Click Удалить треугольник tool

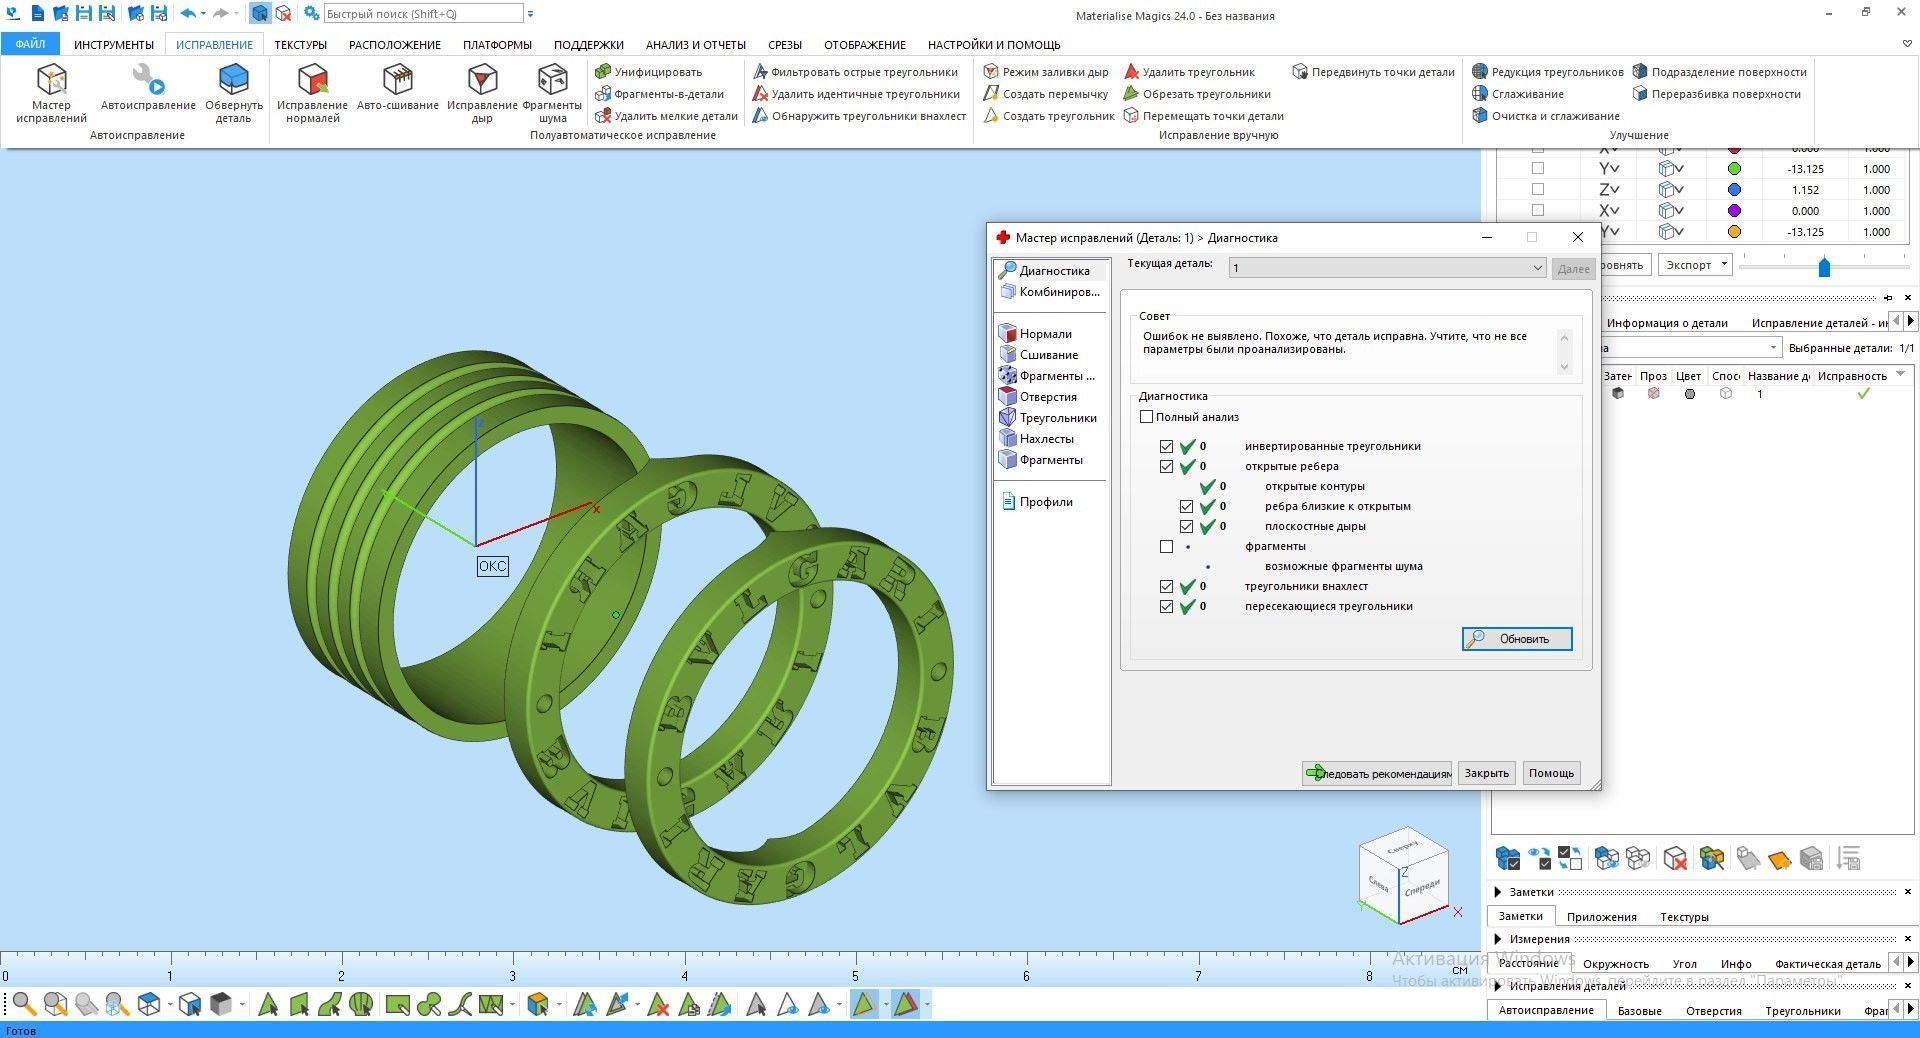[x=1189, y=72]
